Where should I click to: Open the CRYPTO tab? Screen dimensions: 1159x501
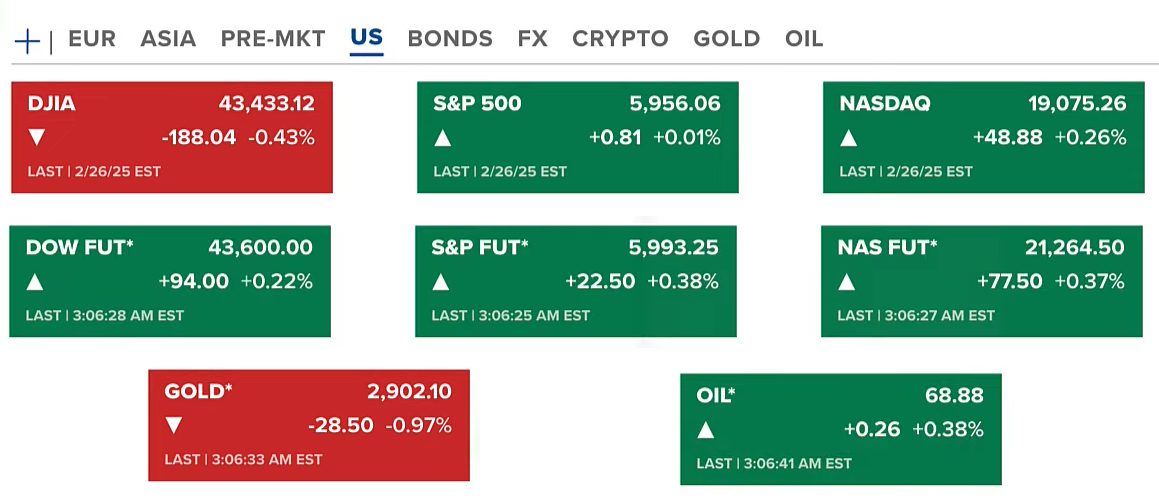coord(620,39)
